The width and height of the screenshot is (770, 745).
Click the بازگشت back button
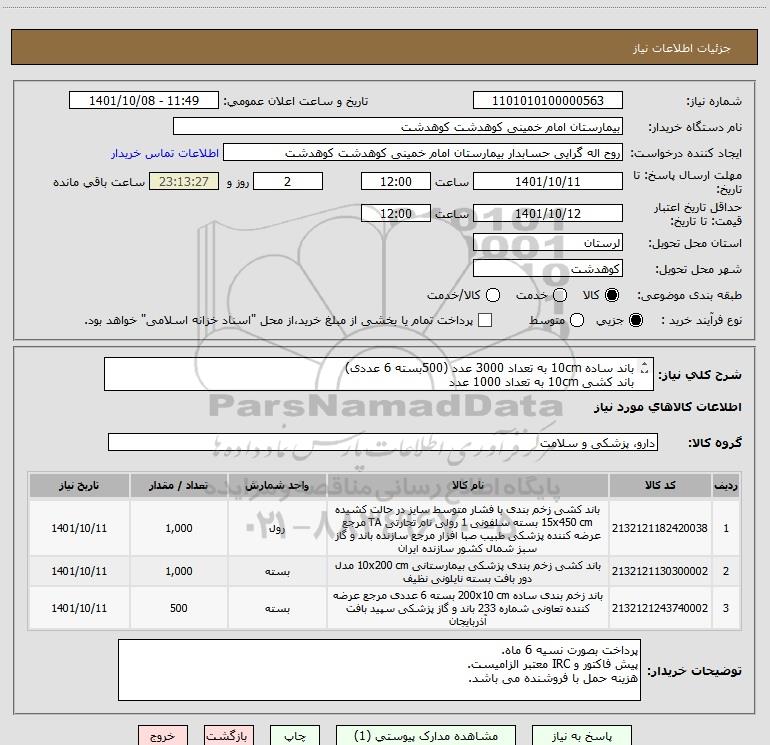[x=229, y=736]
